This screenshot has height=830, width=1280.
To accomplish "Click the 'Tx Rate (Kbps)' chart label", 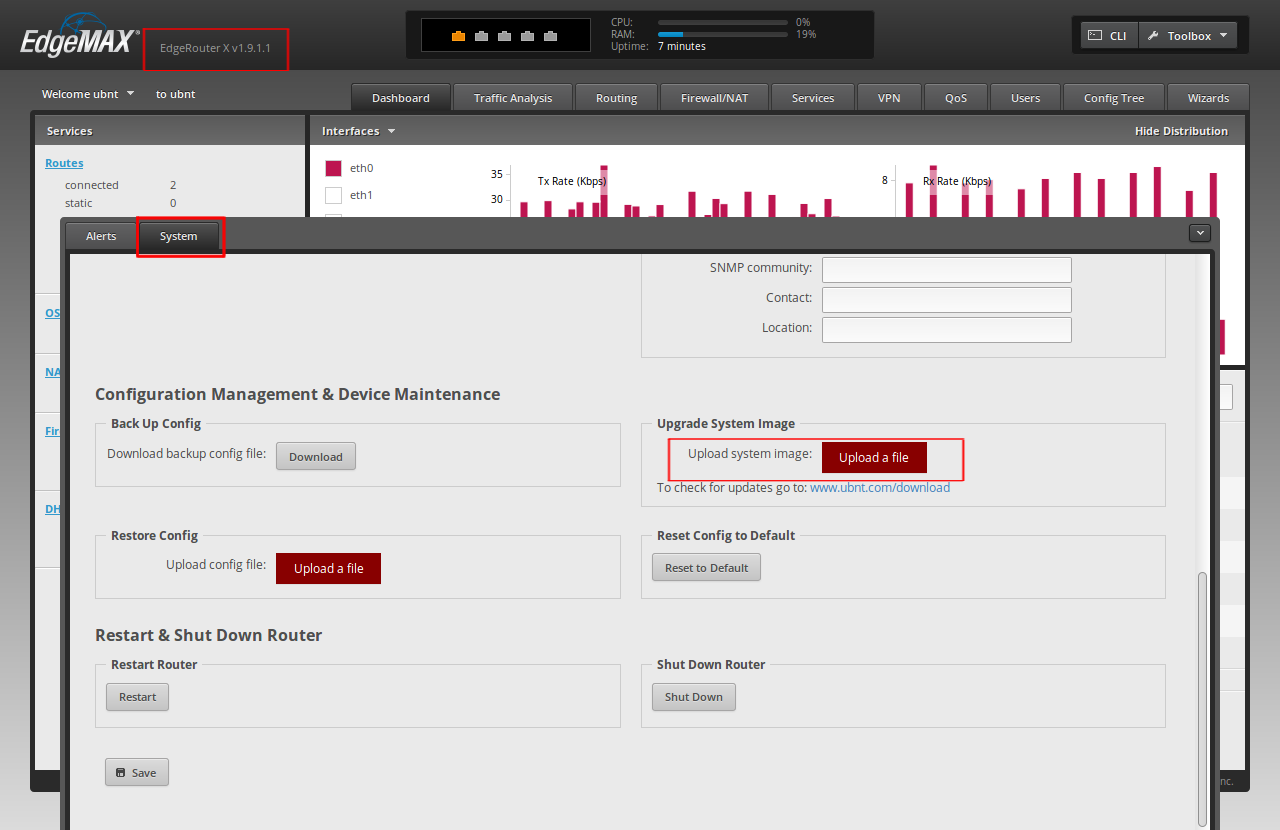I will (572, 181).
